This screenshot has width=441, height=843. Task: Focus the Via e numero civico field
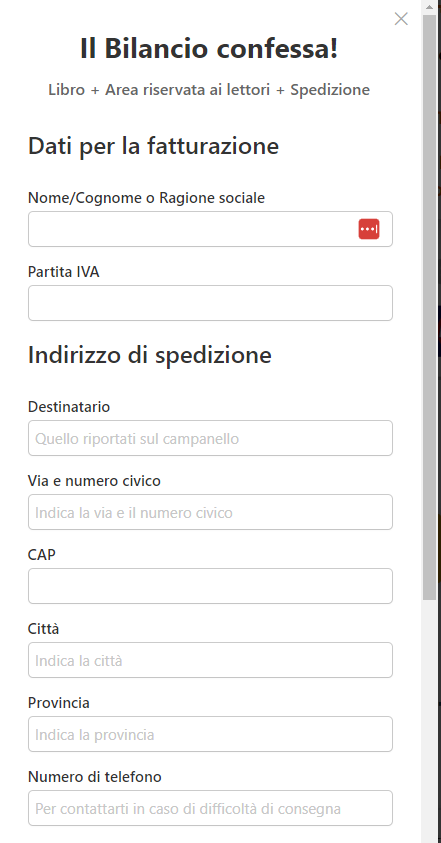click(210, 512)
